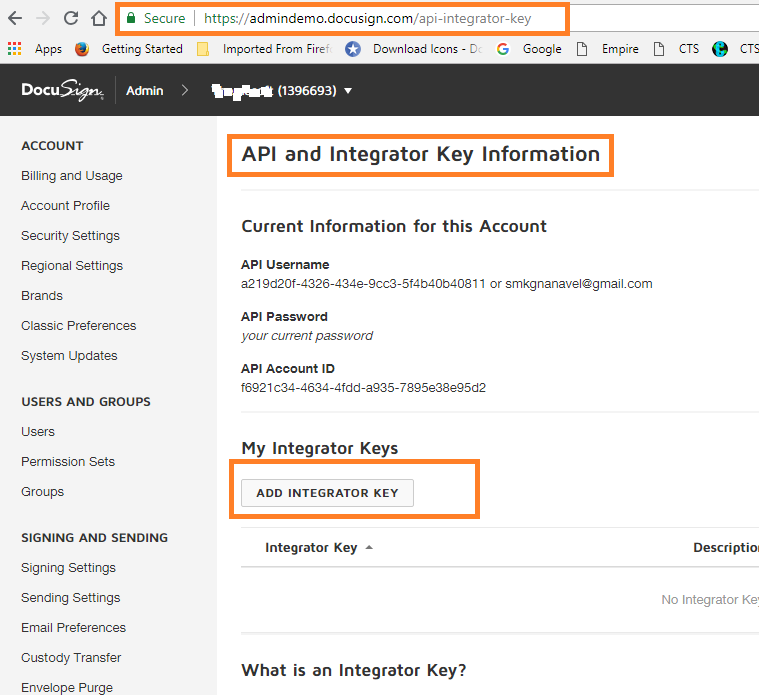Screen dimensions: 759x695
Task: Open Sending Settings
Action: pos(71,598)
